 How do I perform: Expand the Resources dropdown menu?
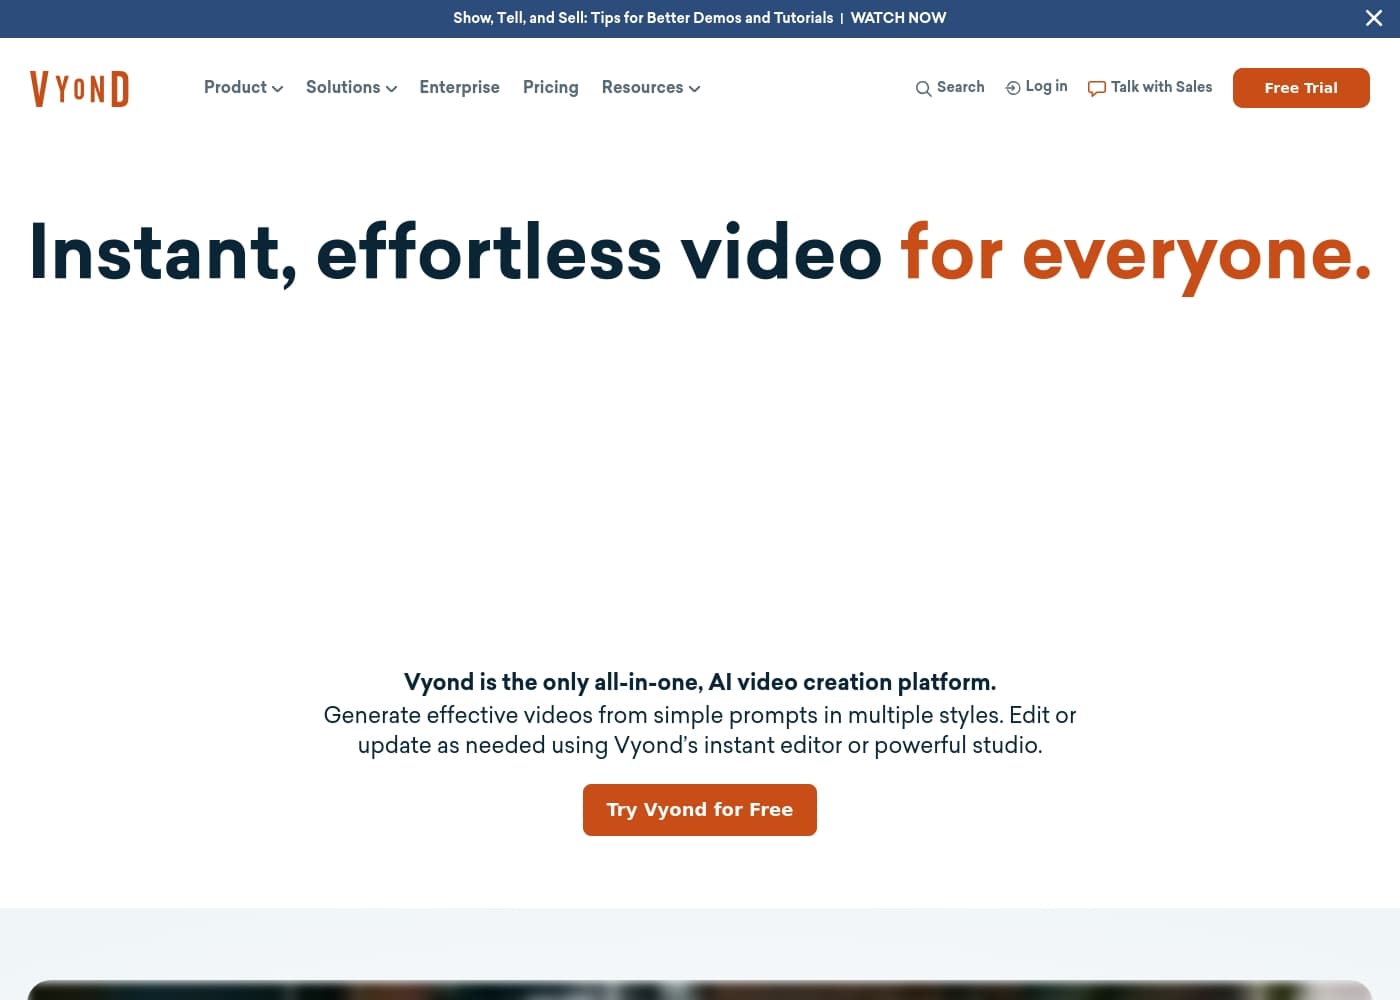pos(651,87)
